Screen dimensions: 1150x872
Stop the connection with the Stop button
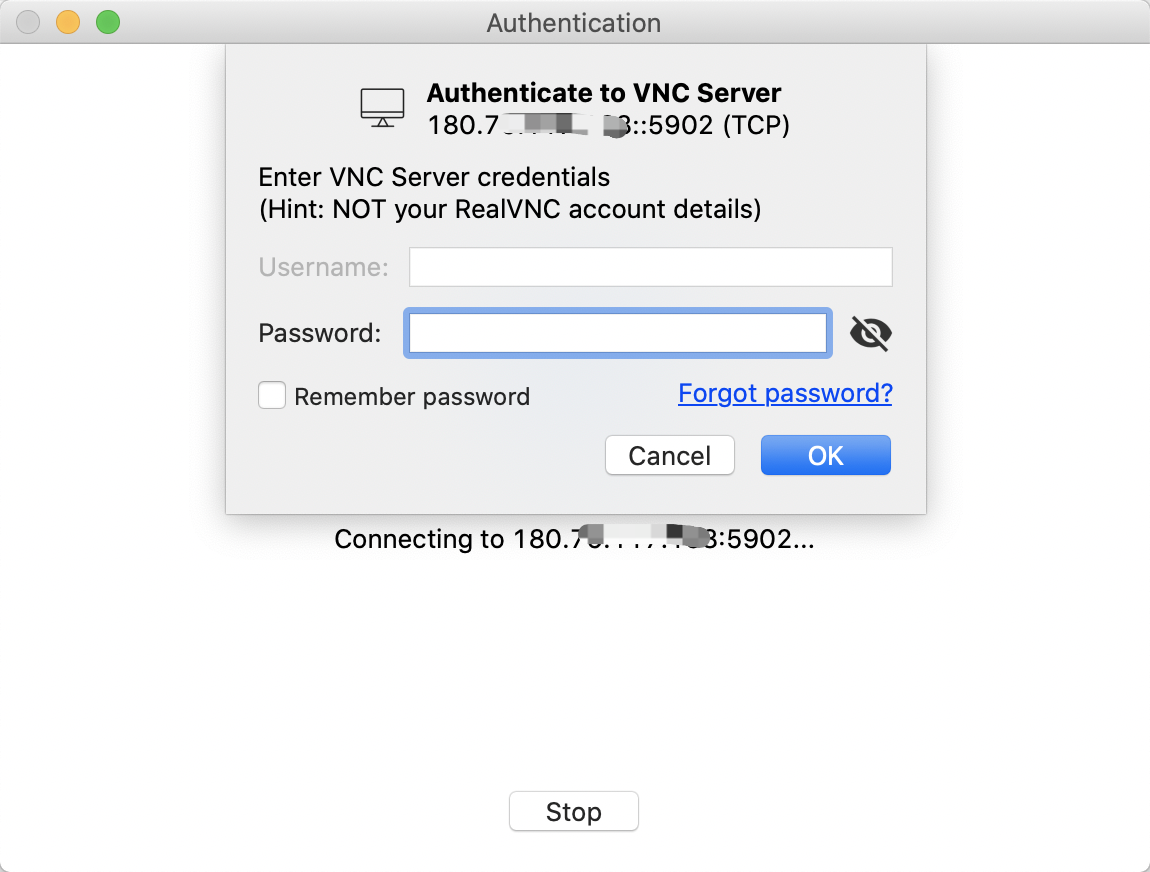click(x=573, y=812)
